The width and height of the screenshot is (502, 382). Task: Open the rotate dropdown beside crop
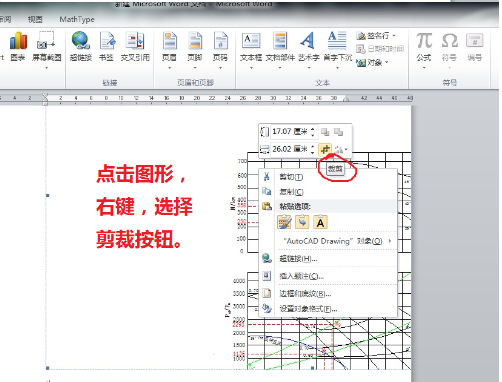341,150
